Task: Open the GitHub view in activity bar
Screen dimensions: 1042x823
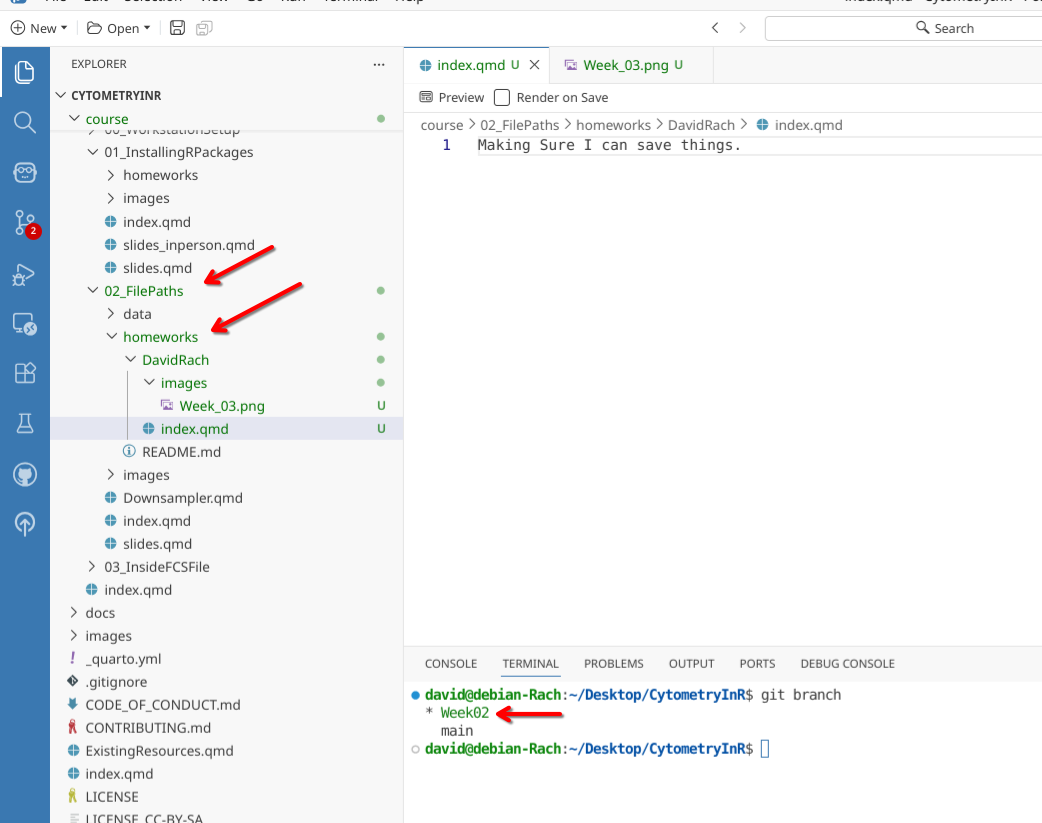Action: pyautogui.click(x=25, y=474)
